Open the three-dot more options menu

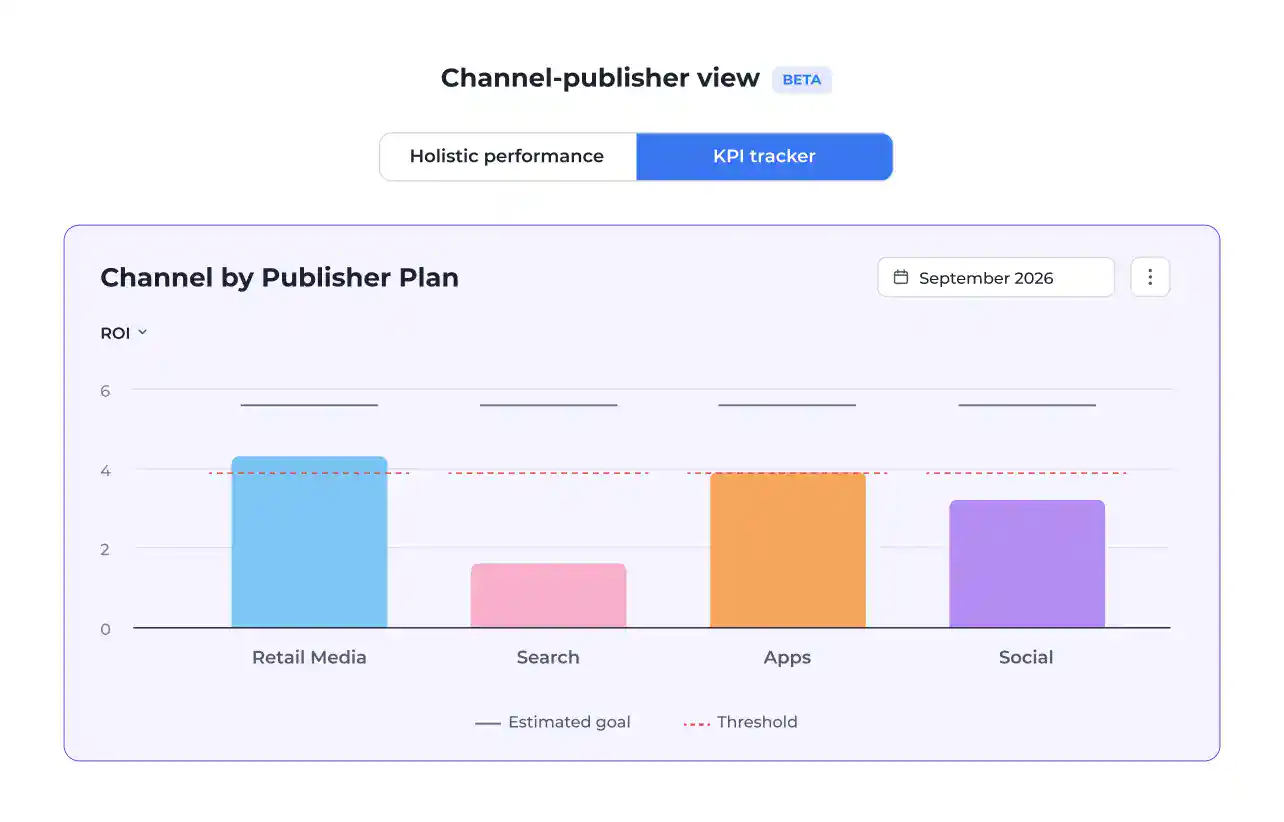1150,277
